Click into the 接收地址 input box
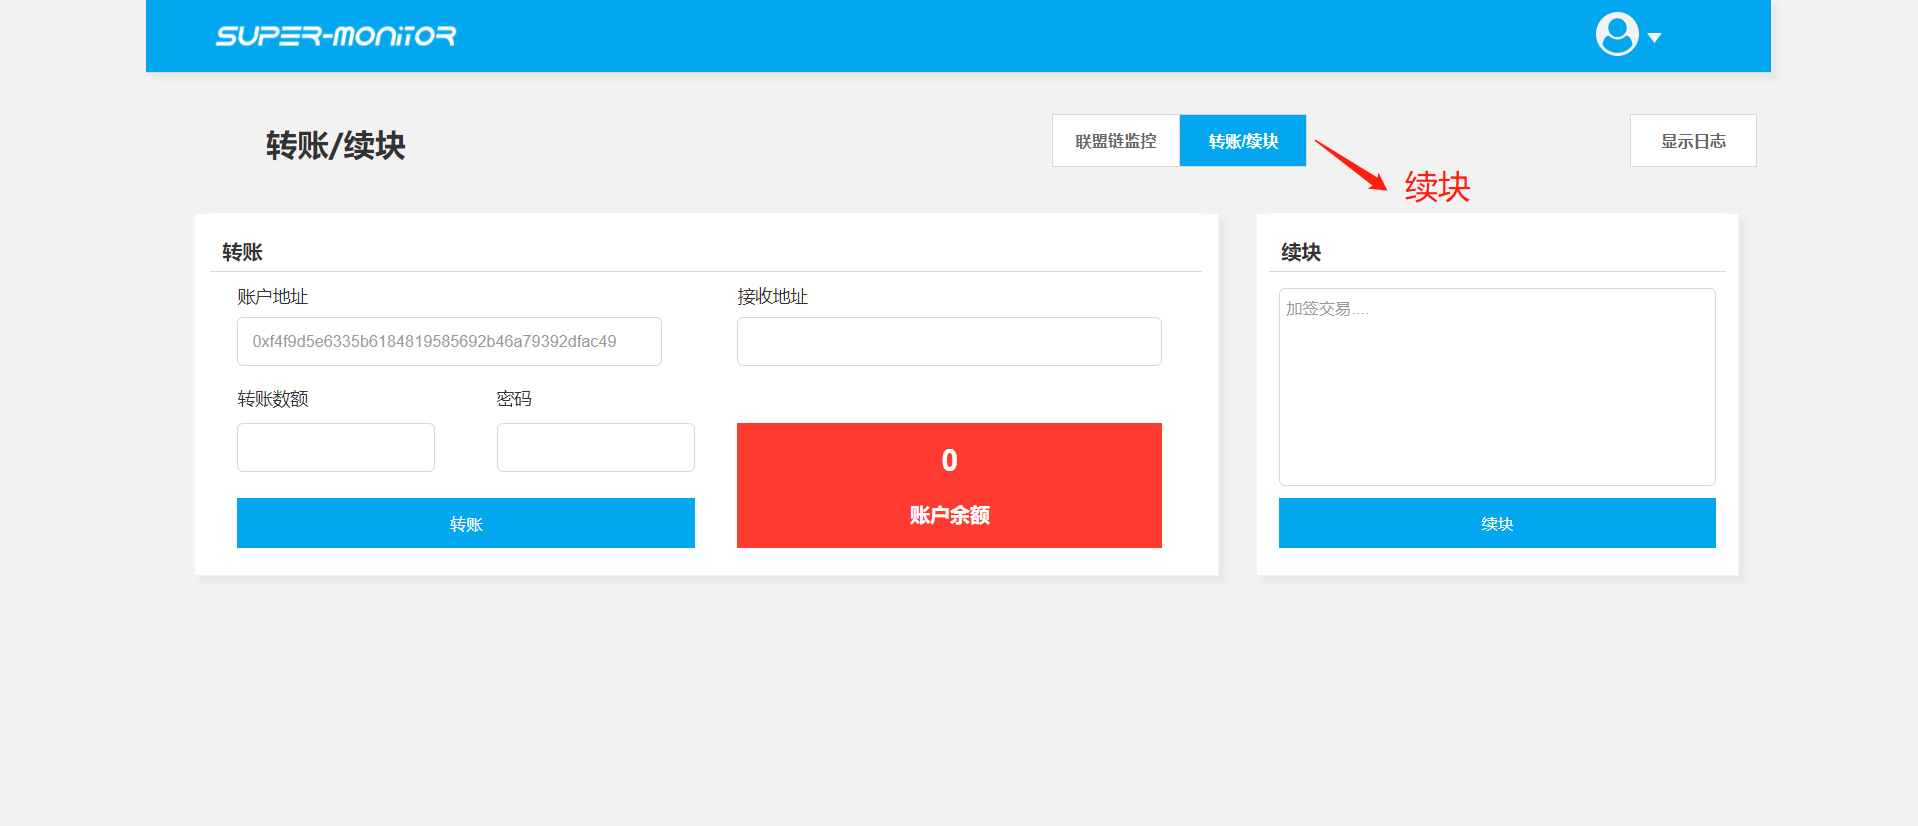Viewport: 1918px width, 826px height. coord(949,342)
